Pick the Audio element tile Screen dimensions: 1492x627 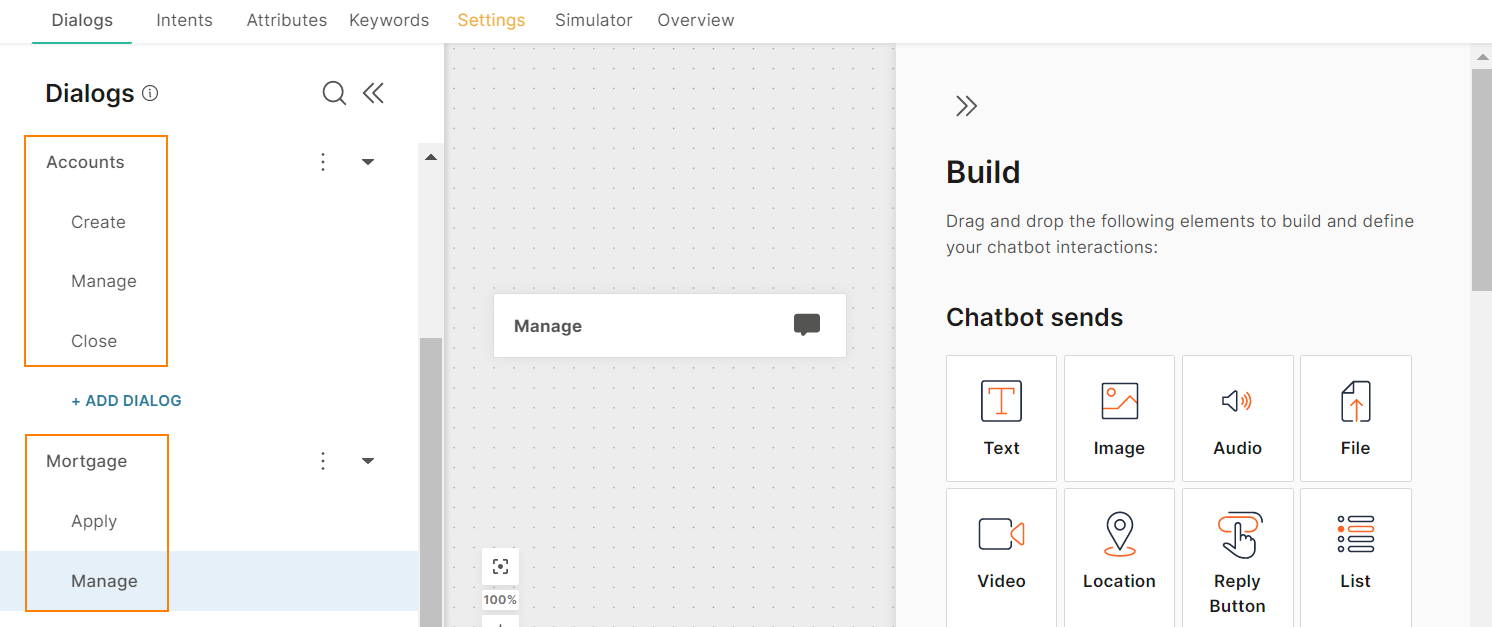pyautogui.click(x=1237, y=418)
